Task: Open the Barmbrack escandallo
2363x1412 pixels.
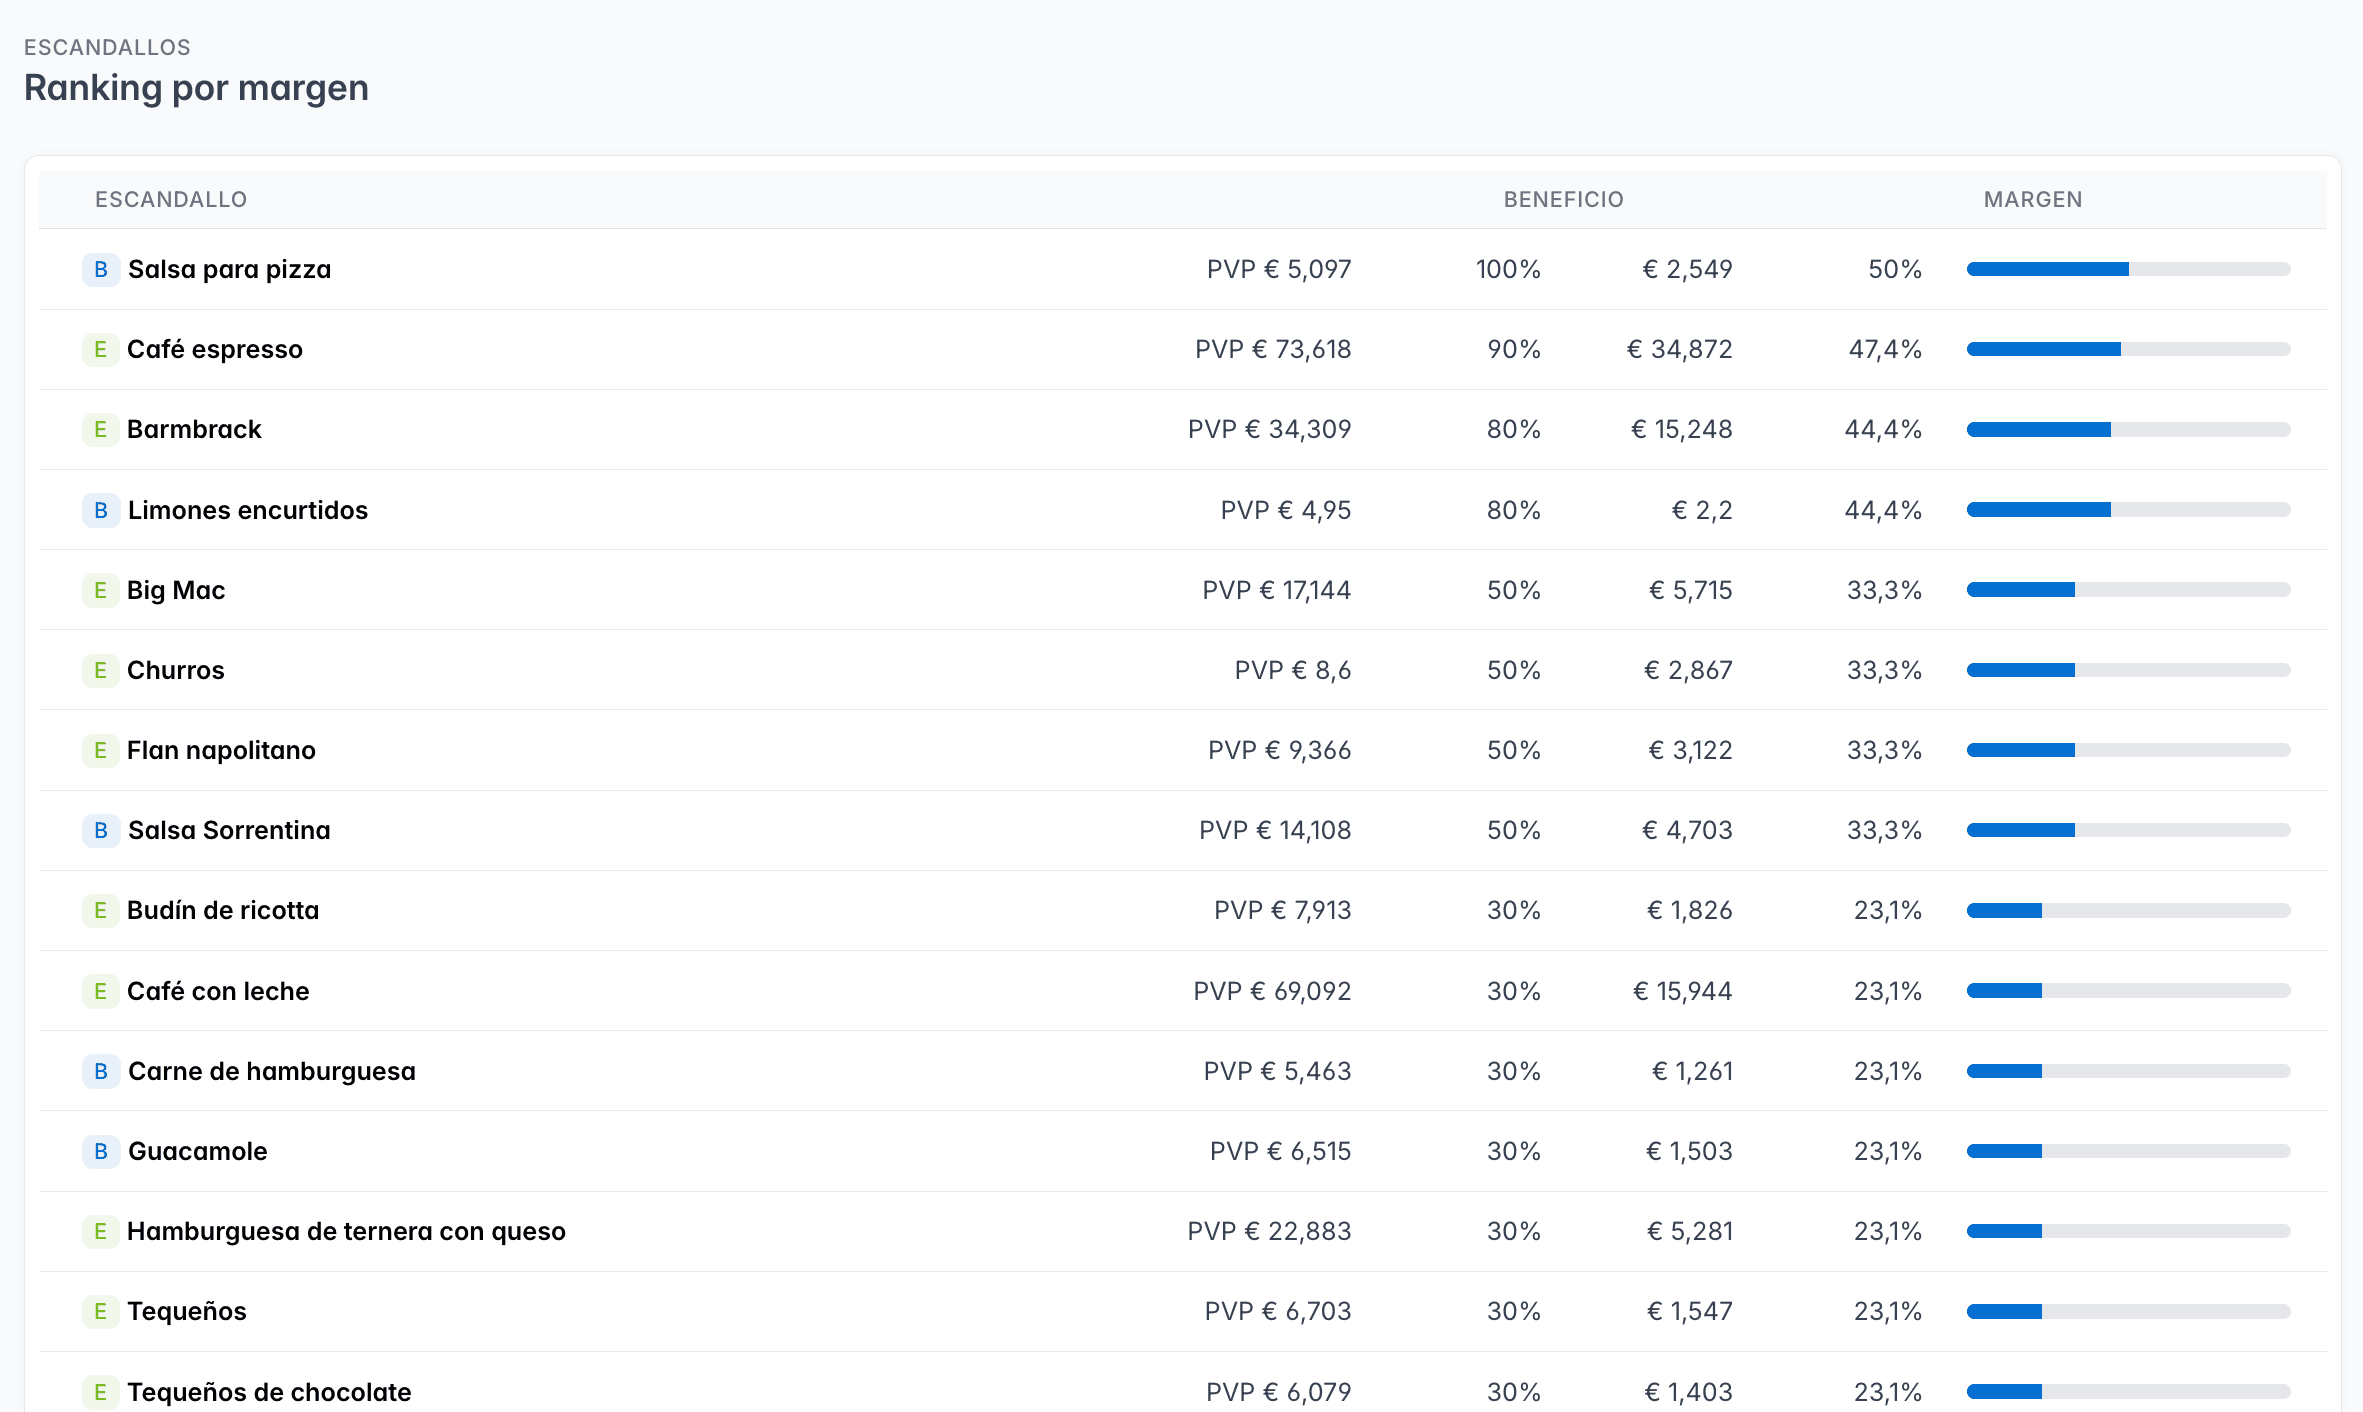Action: 194,429
